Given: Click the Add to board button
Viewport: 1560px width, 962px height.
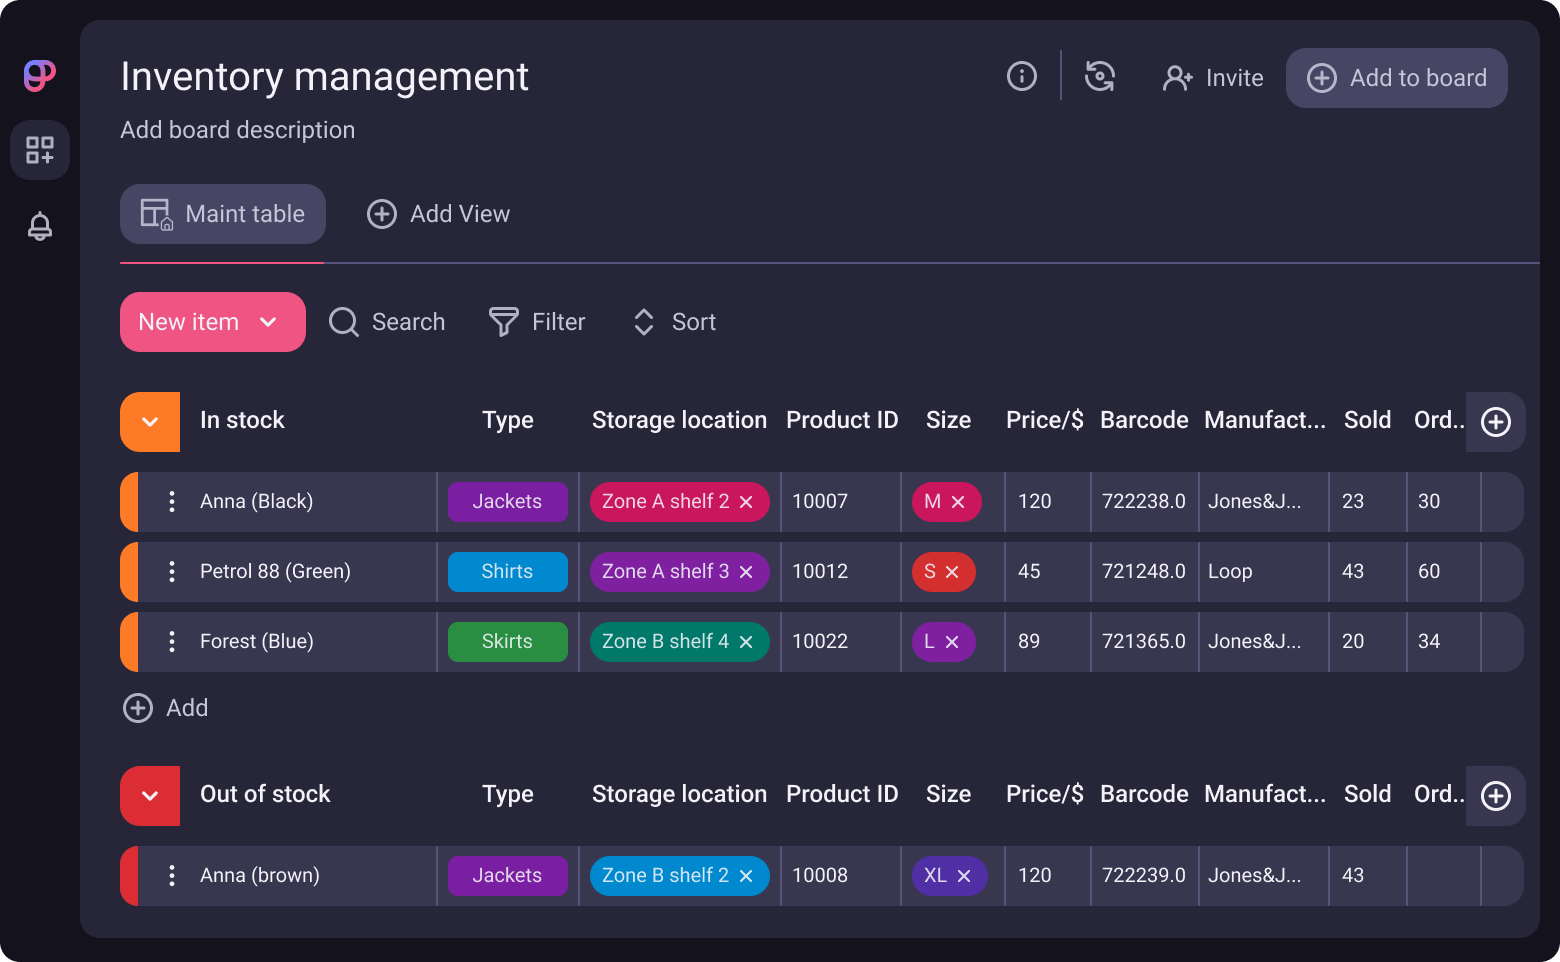Looking at the screenshot, I should click(x=1396, y=78).
